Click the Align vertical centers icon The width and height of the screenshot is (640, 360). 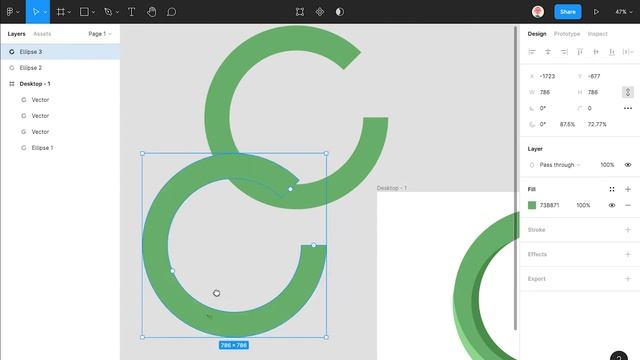tap(596, 52)
